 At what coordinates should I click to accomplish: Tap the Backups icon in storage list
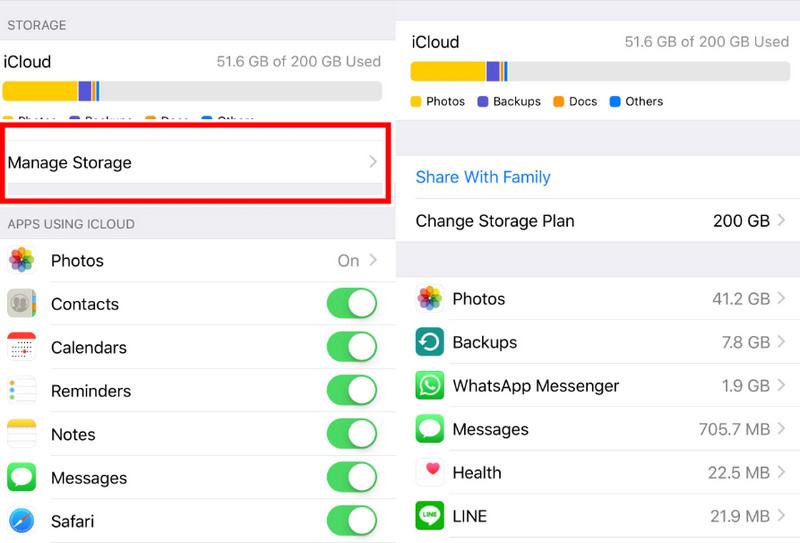pos(430,342)
